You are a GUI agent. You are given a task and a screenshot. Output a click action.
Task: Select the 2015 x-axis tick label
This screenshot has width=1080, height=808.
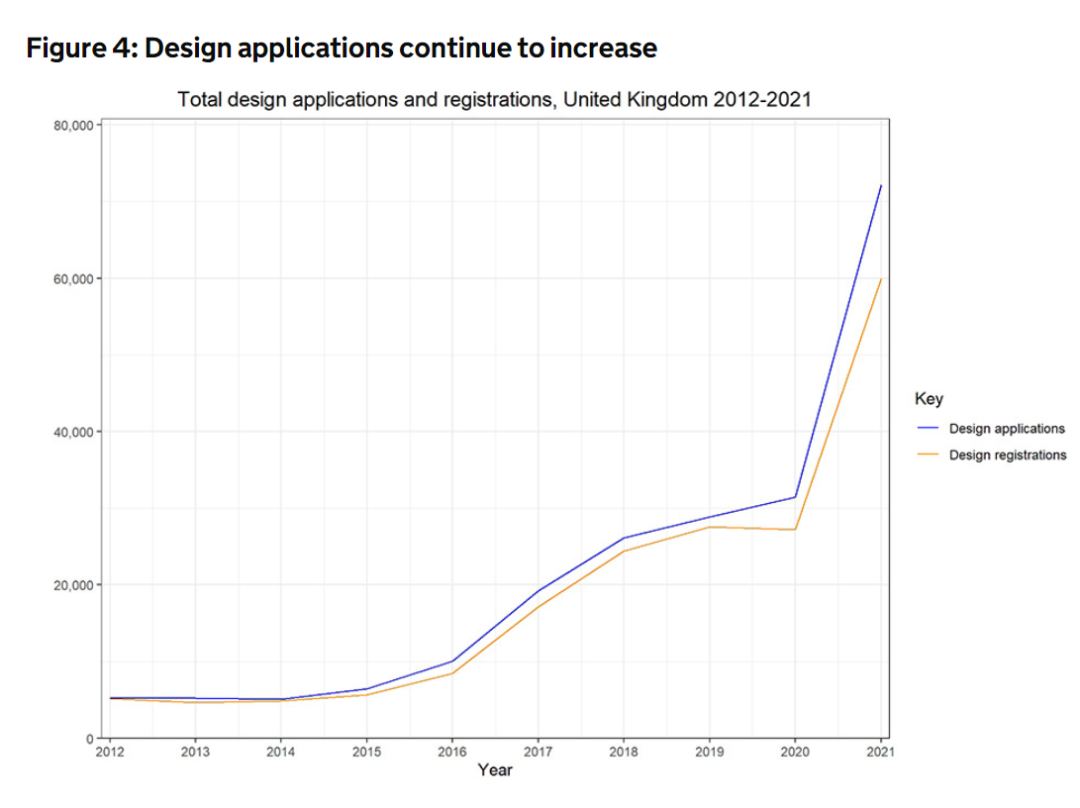pos(366,751)
